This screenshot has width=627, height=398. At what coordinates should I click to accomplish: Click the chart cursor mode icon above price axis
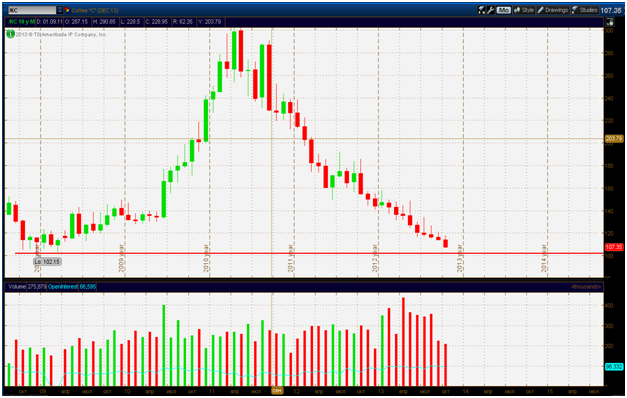(610, 22)
